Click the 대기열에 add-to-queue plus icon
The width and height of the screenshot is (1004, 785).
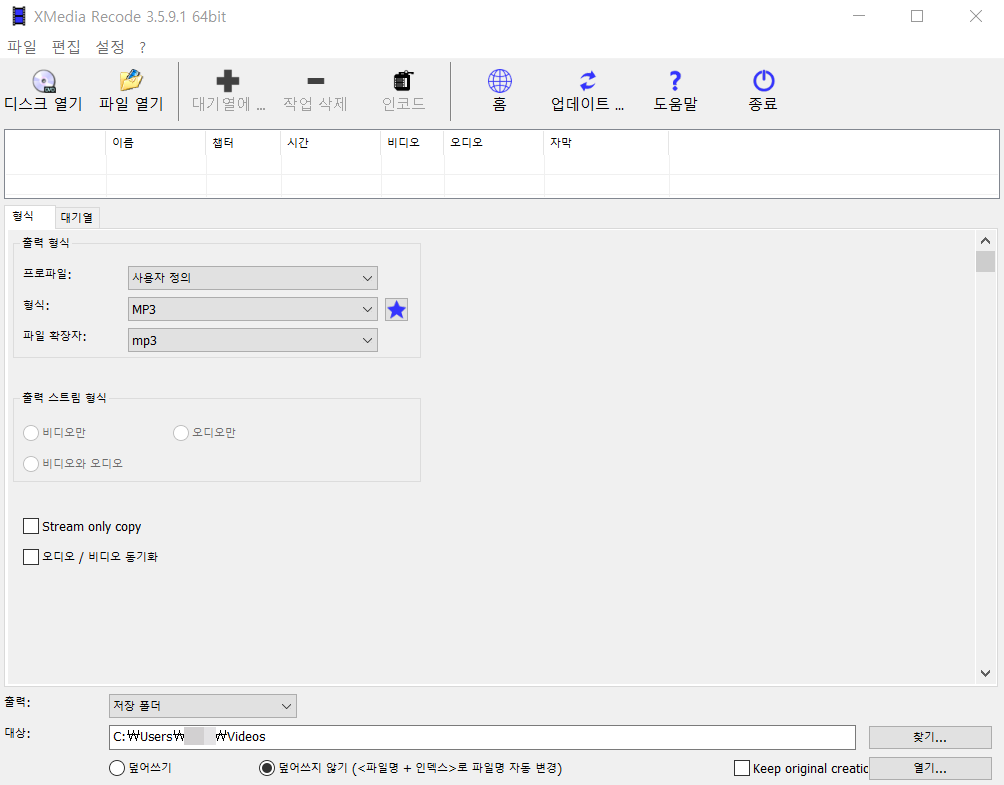227,81
